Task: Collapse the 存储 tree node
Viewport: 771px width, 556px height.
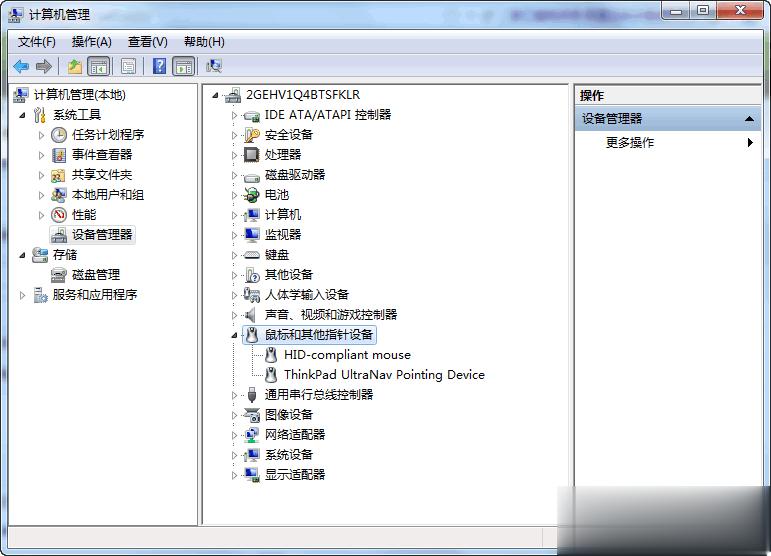Action: point(22,255)
